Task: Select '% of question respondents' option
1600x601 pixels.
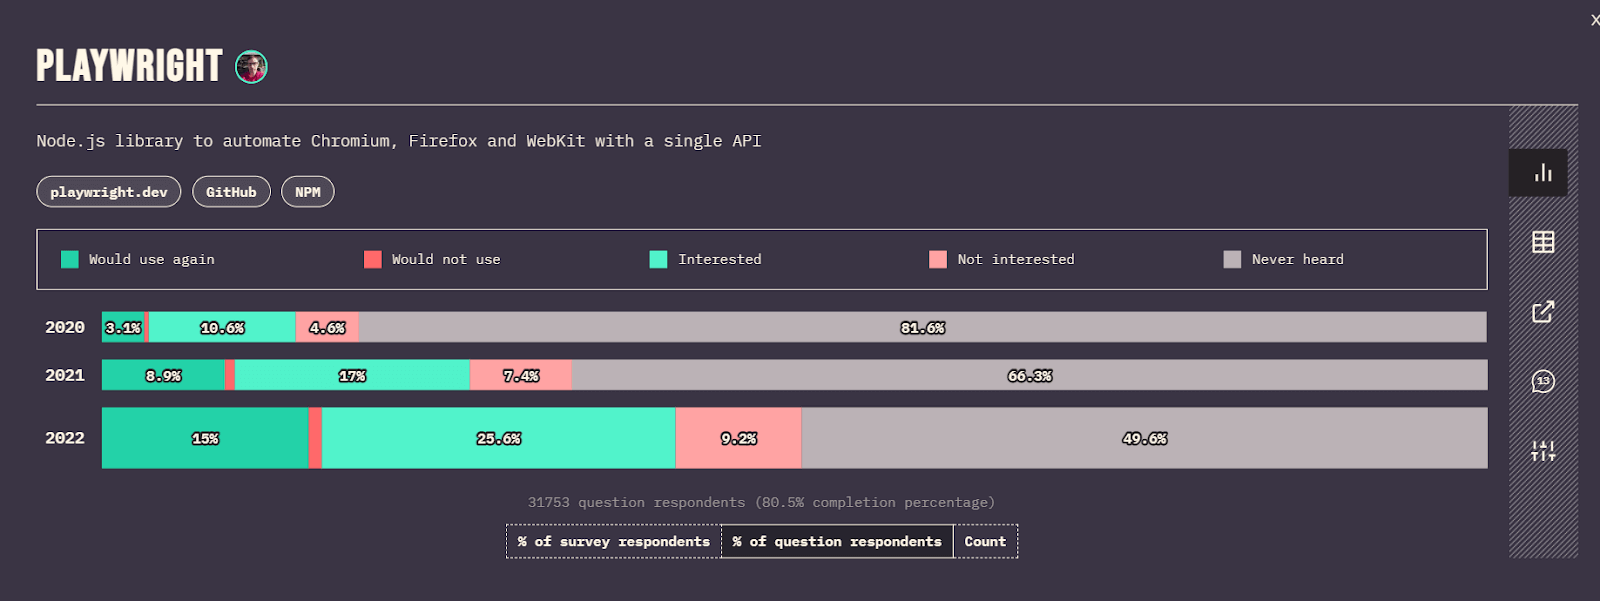Action: coord(837,542)
